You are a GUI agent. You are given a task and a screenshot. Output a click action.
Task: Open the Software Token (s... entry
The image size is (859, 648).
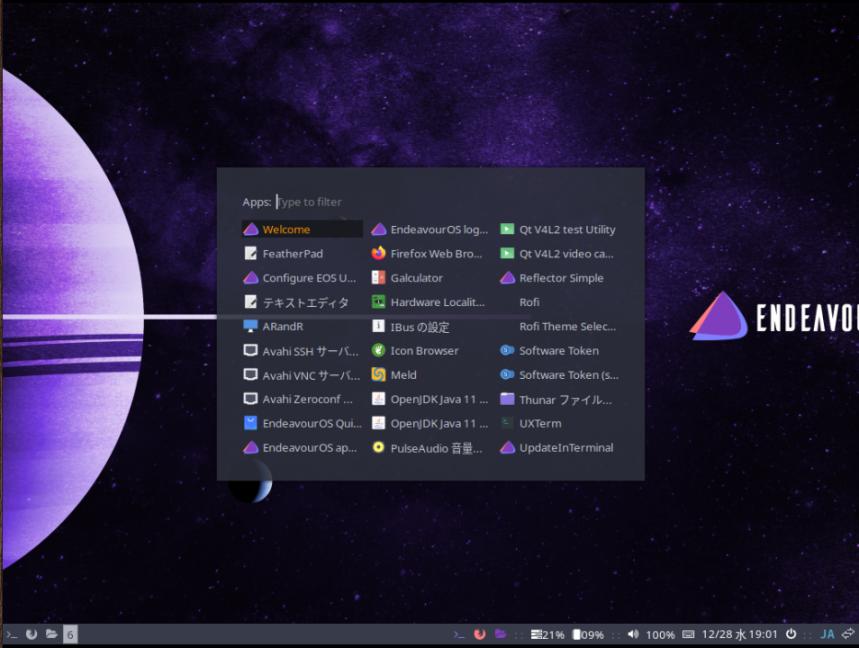pyautogui.click(x=559, y=375)
